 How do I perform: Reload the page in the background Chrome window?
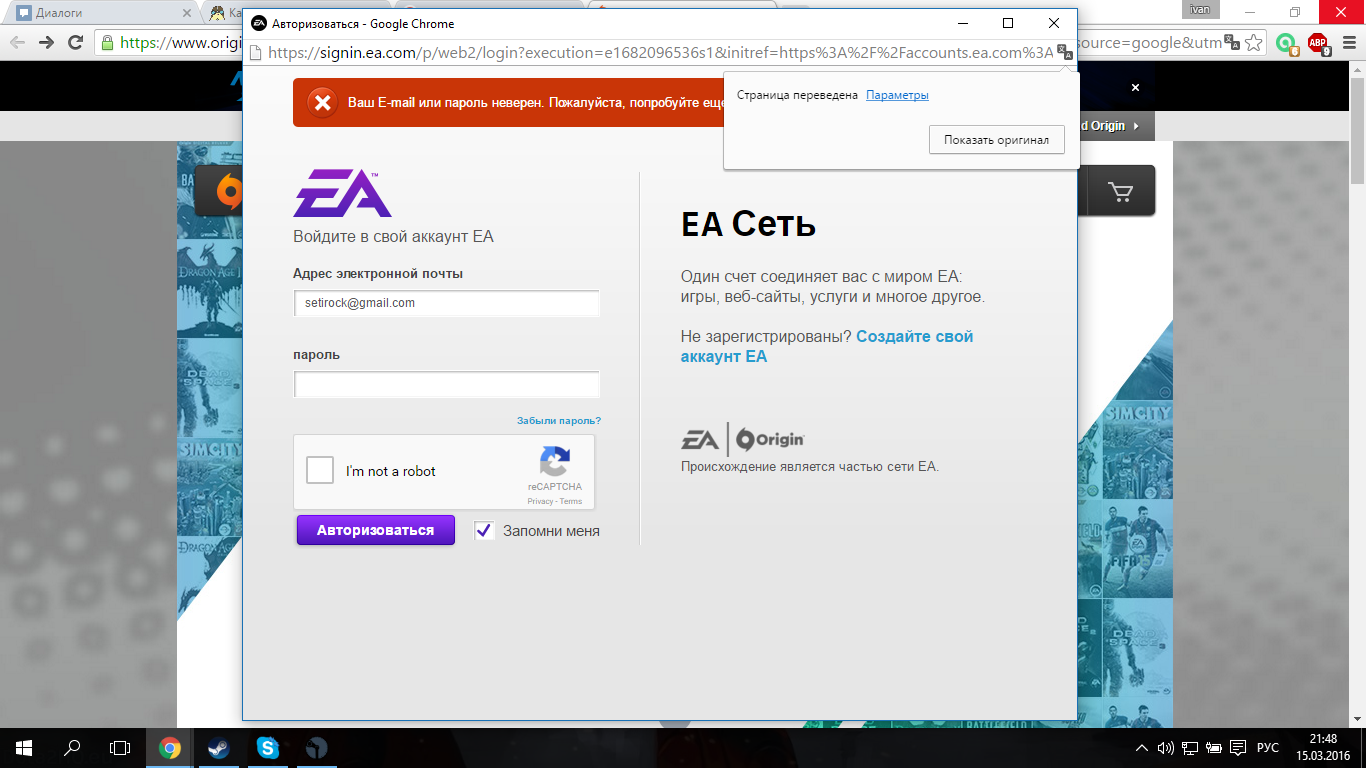75,42
